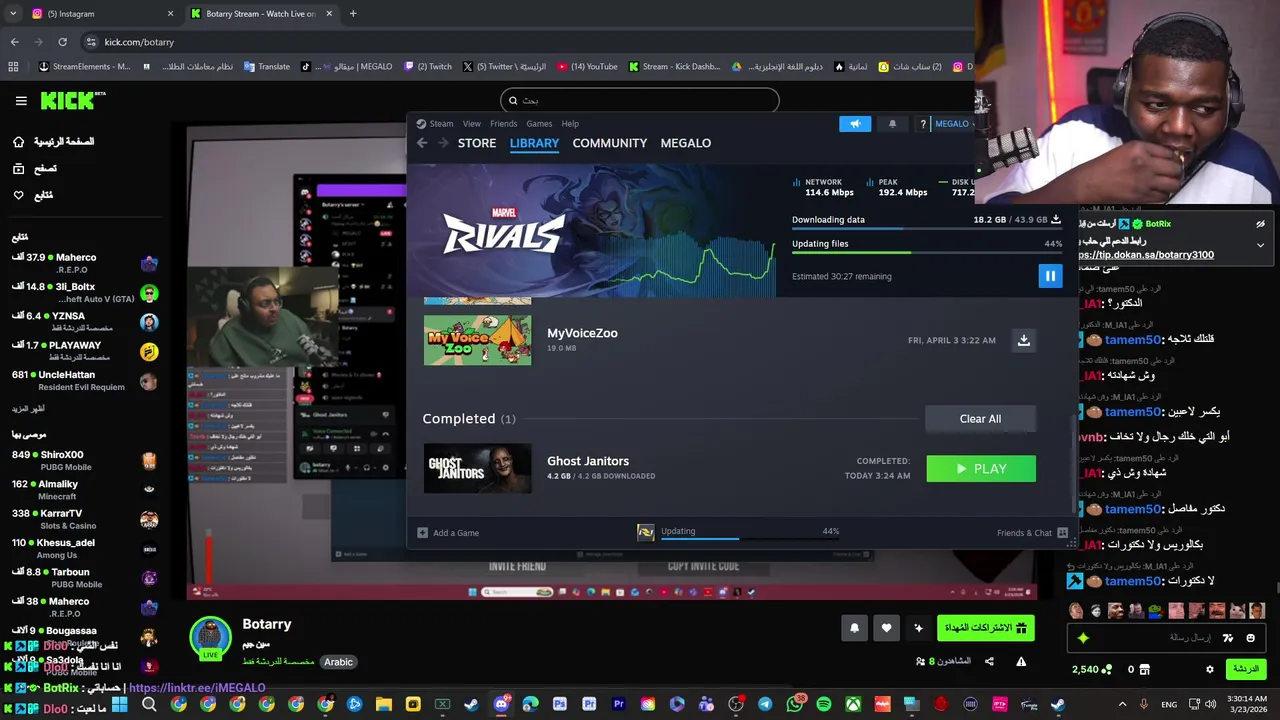Image resolution: width=1280 pixels, height=720 pixels.
Task: Open the Kick hamburger menu
Action: pyautogui.click(x=21, y=101)
